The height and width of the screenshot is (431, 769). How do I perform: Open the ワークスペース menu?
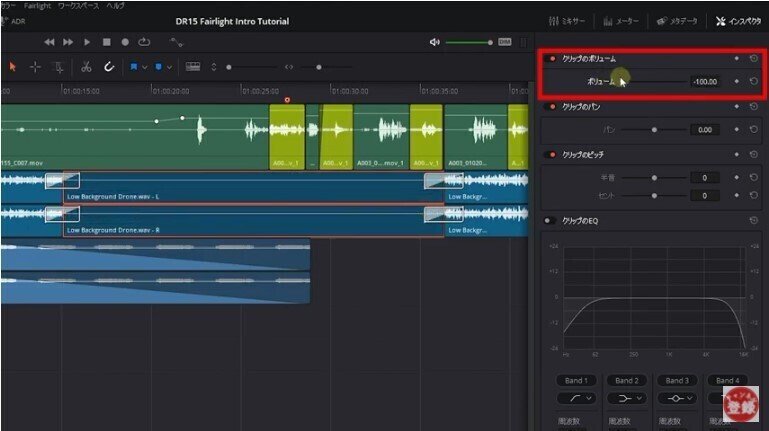click(78, 6)
